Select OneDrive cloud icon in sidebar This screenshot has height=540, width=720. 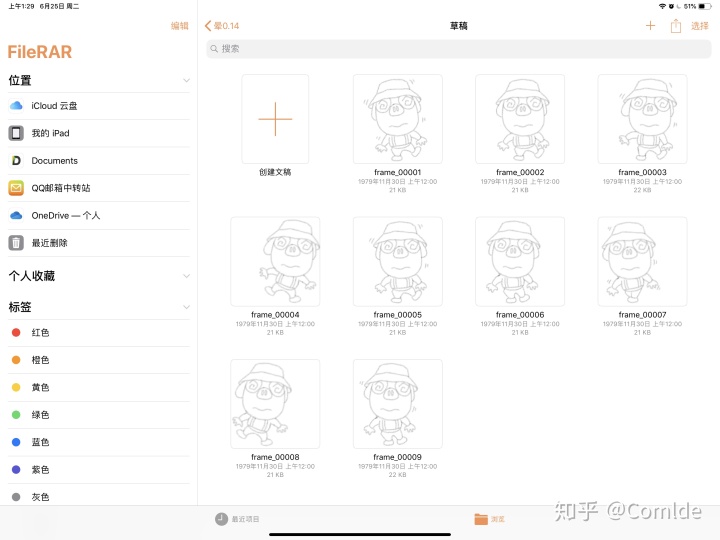(16, 215)
